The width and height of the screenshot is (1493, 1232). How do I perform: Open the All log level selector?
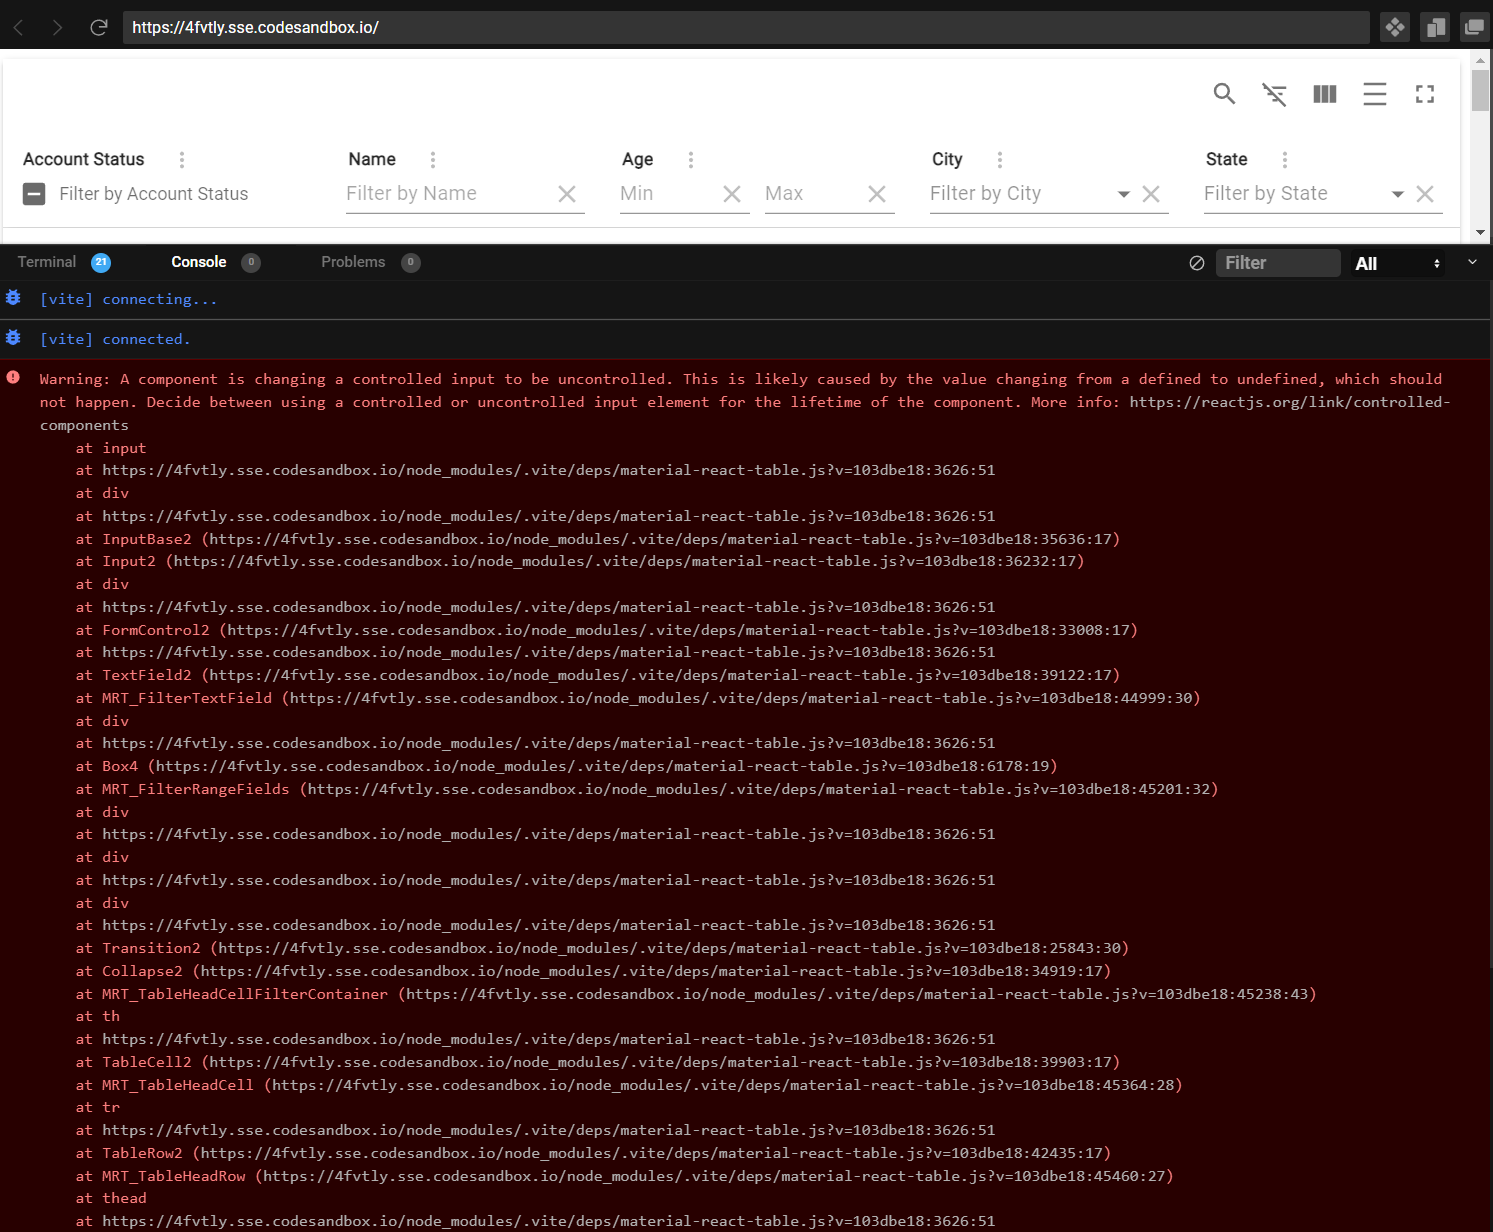[x=1396, y=263]
